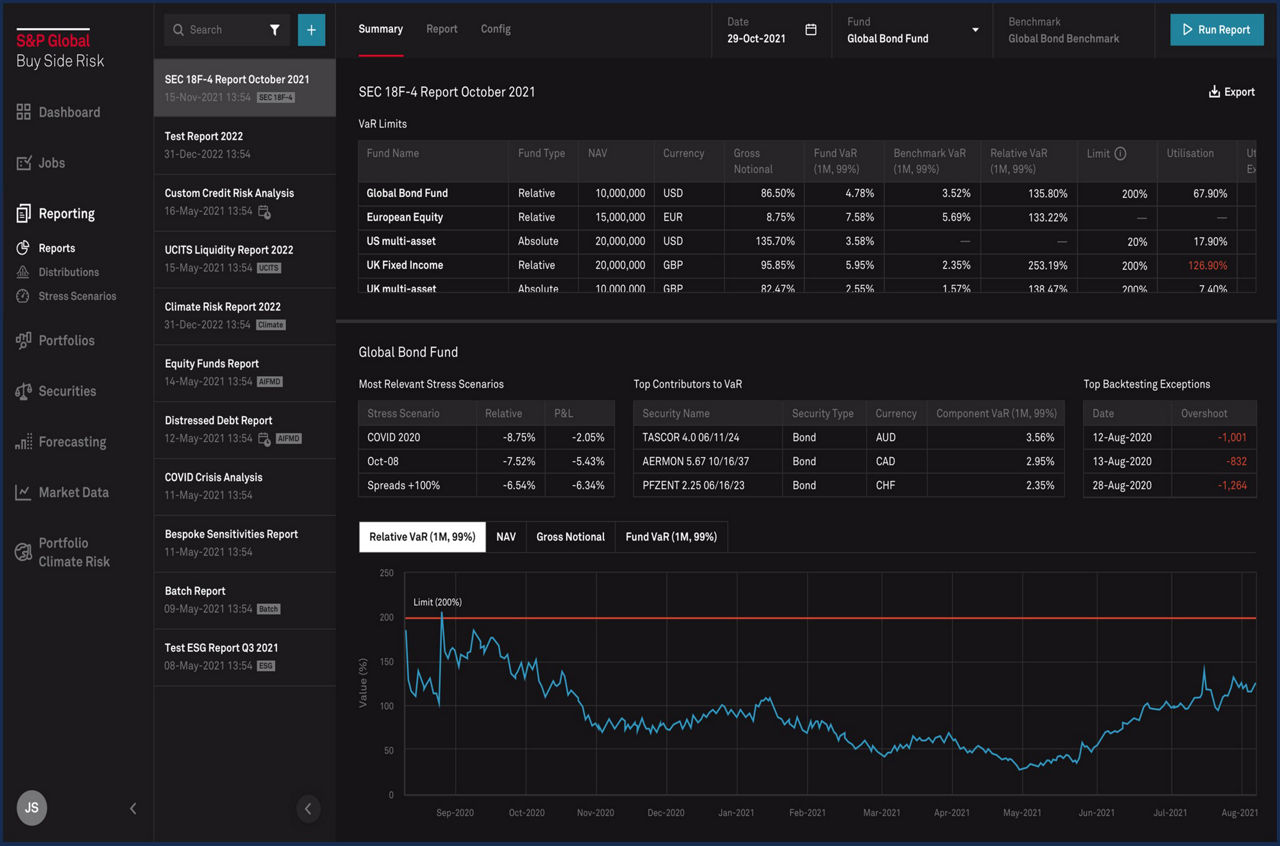Open the Market Data chart icon
The height and width of the screenshot is (846, 1280).
[23, 492]
